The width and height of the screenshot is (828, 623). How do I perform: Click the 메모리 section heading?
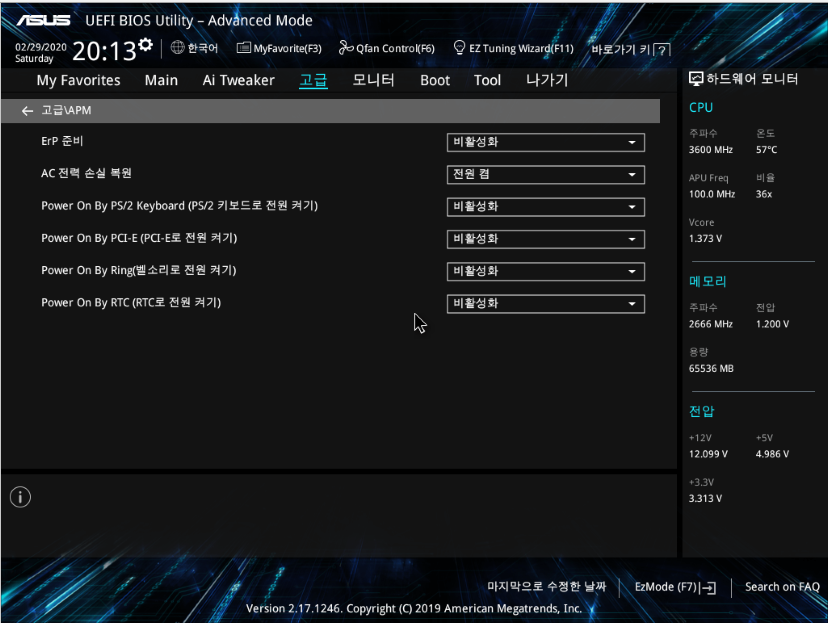pyautogui.click(x=708, y=281)
